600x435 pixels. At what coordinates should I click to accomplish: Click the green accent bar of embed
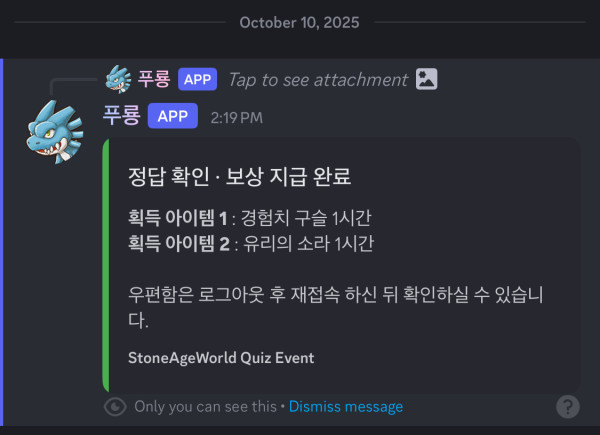106,266
